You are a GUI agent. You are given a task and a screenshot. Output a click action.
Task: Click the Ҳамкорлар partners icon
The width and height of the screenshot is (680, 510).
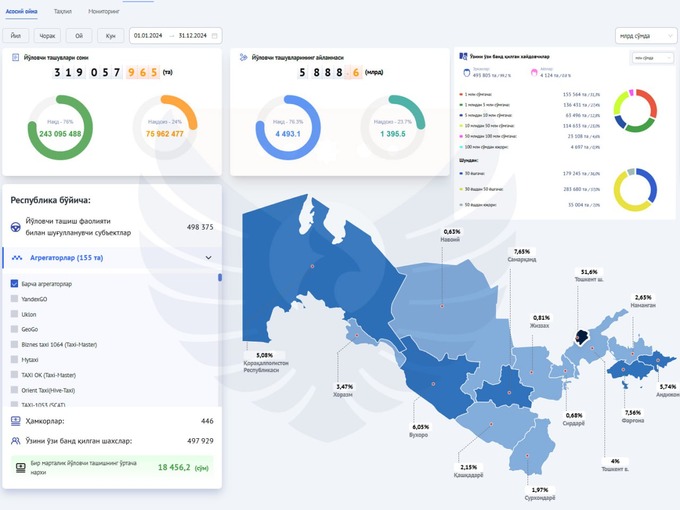[x=16, y=421]
